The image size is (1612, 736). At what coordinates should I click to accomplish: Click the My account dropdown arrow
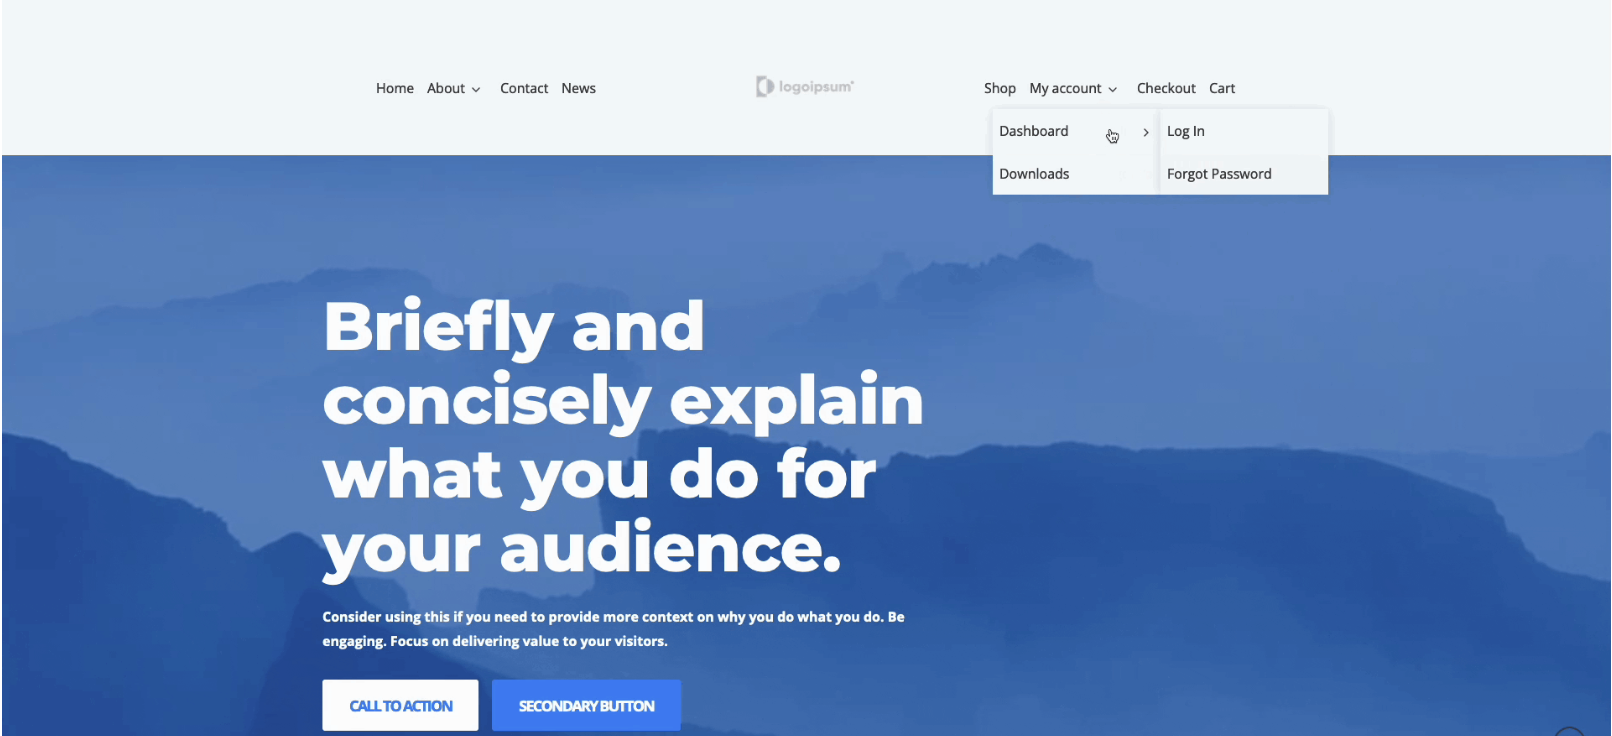coord(1113,89)
